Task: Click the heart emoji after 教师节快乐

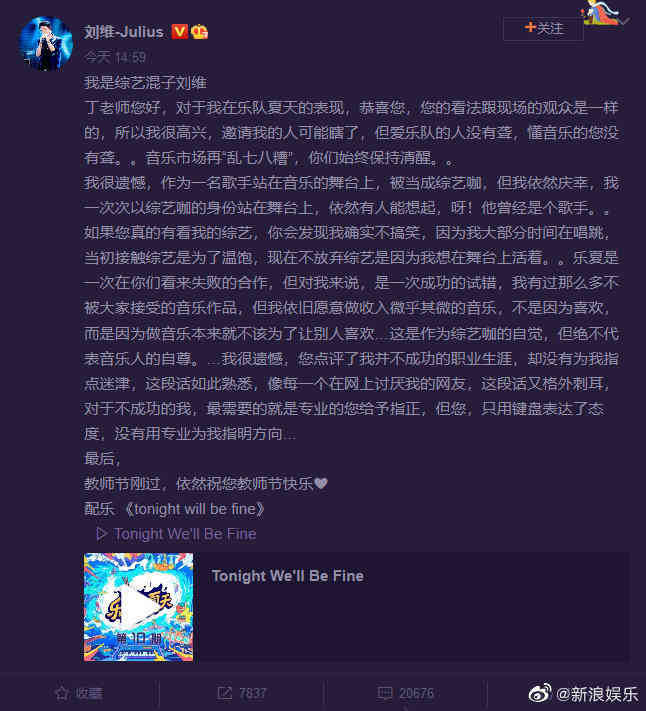Action: click(x=321, y=483)
